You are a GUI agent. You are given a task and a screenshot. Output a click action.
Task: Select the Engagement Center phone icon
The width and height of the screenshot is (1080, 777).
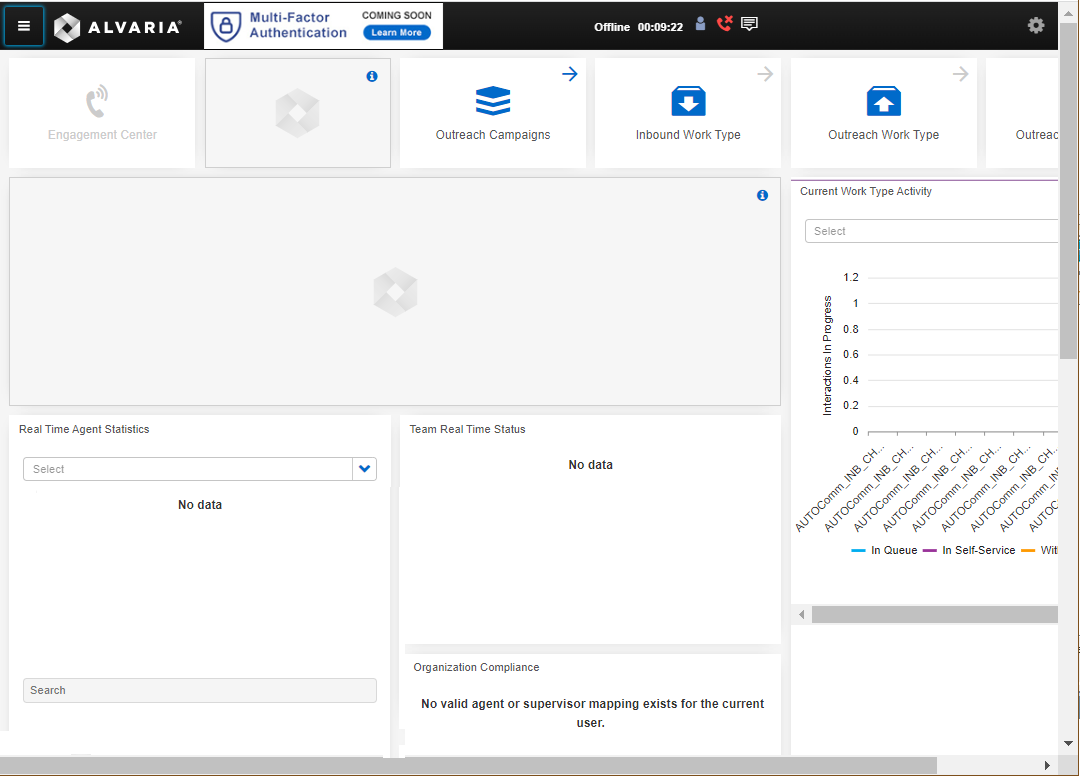(96, 100)
